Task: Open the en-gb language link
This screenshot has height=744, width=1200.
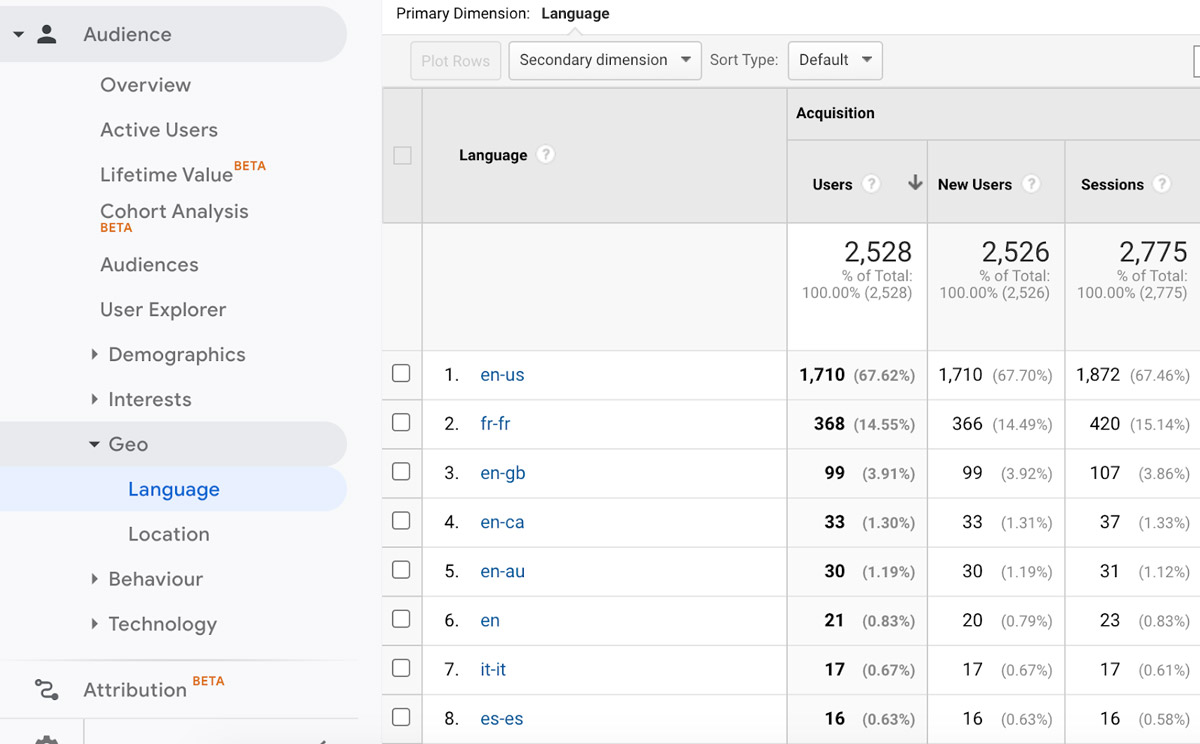Action: pos(503,473)
